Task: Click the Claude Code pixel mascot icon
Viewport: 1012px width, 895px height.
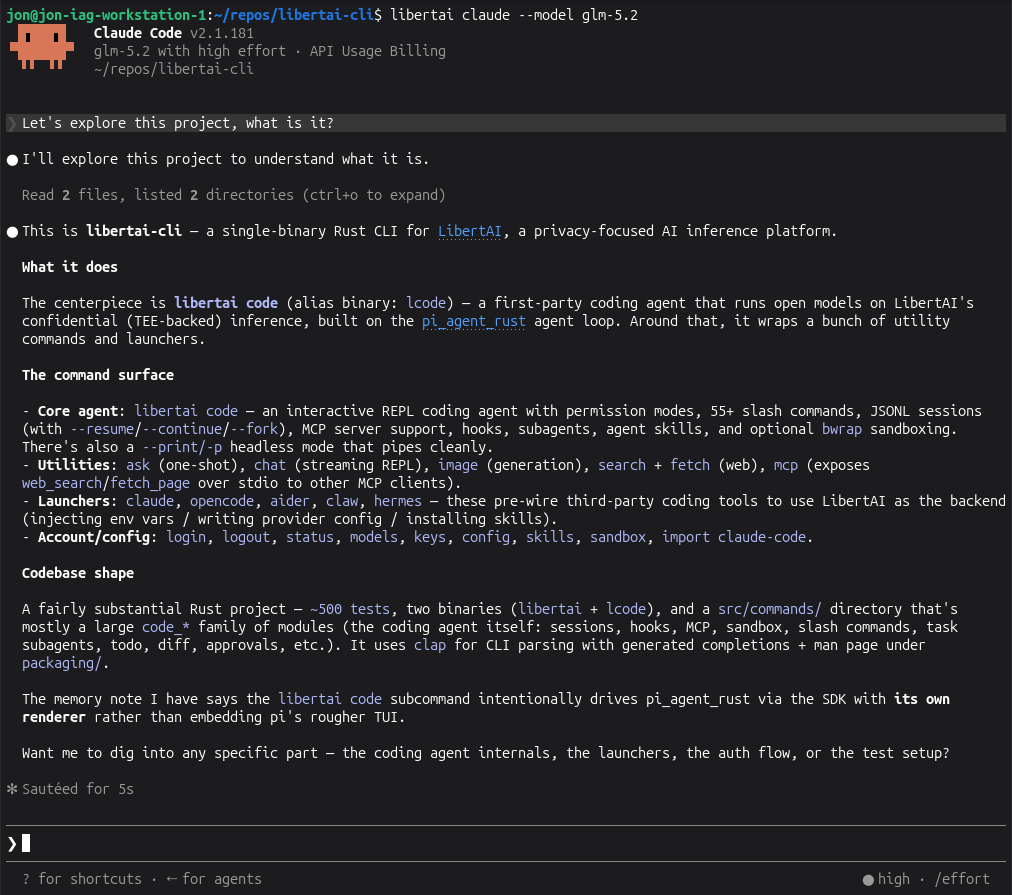Action: [x=42, y=46]
